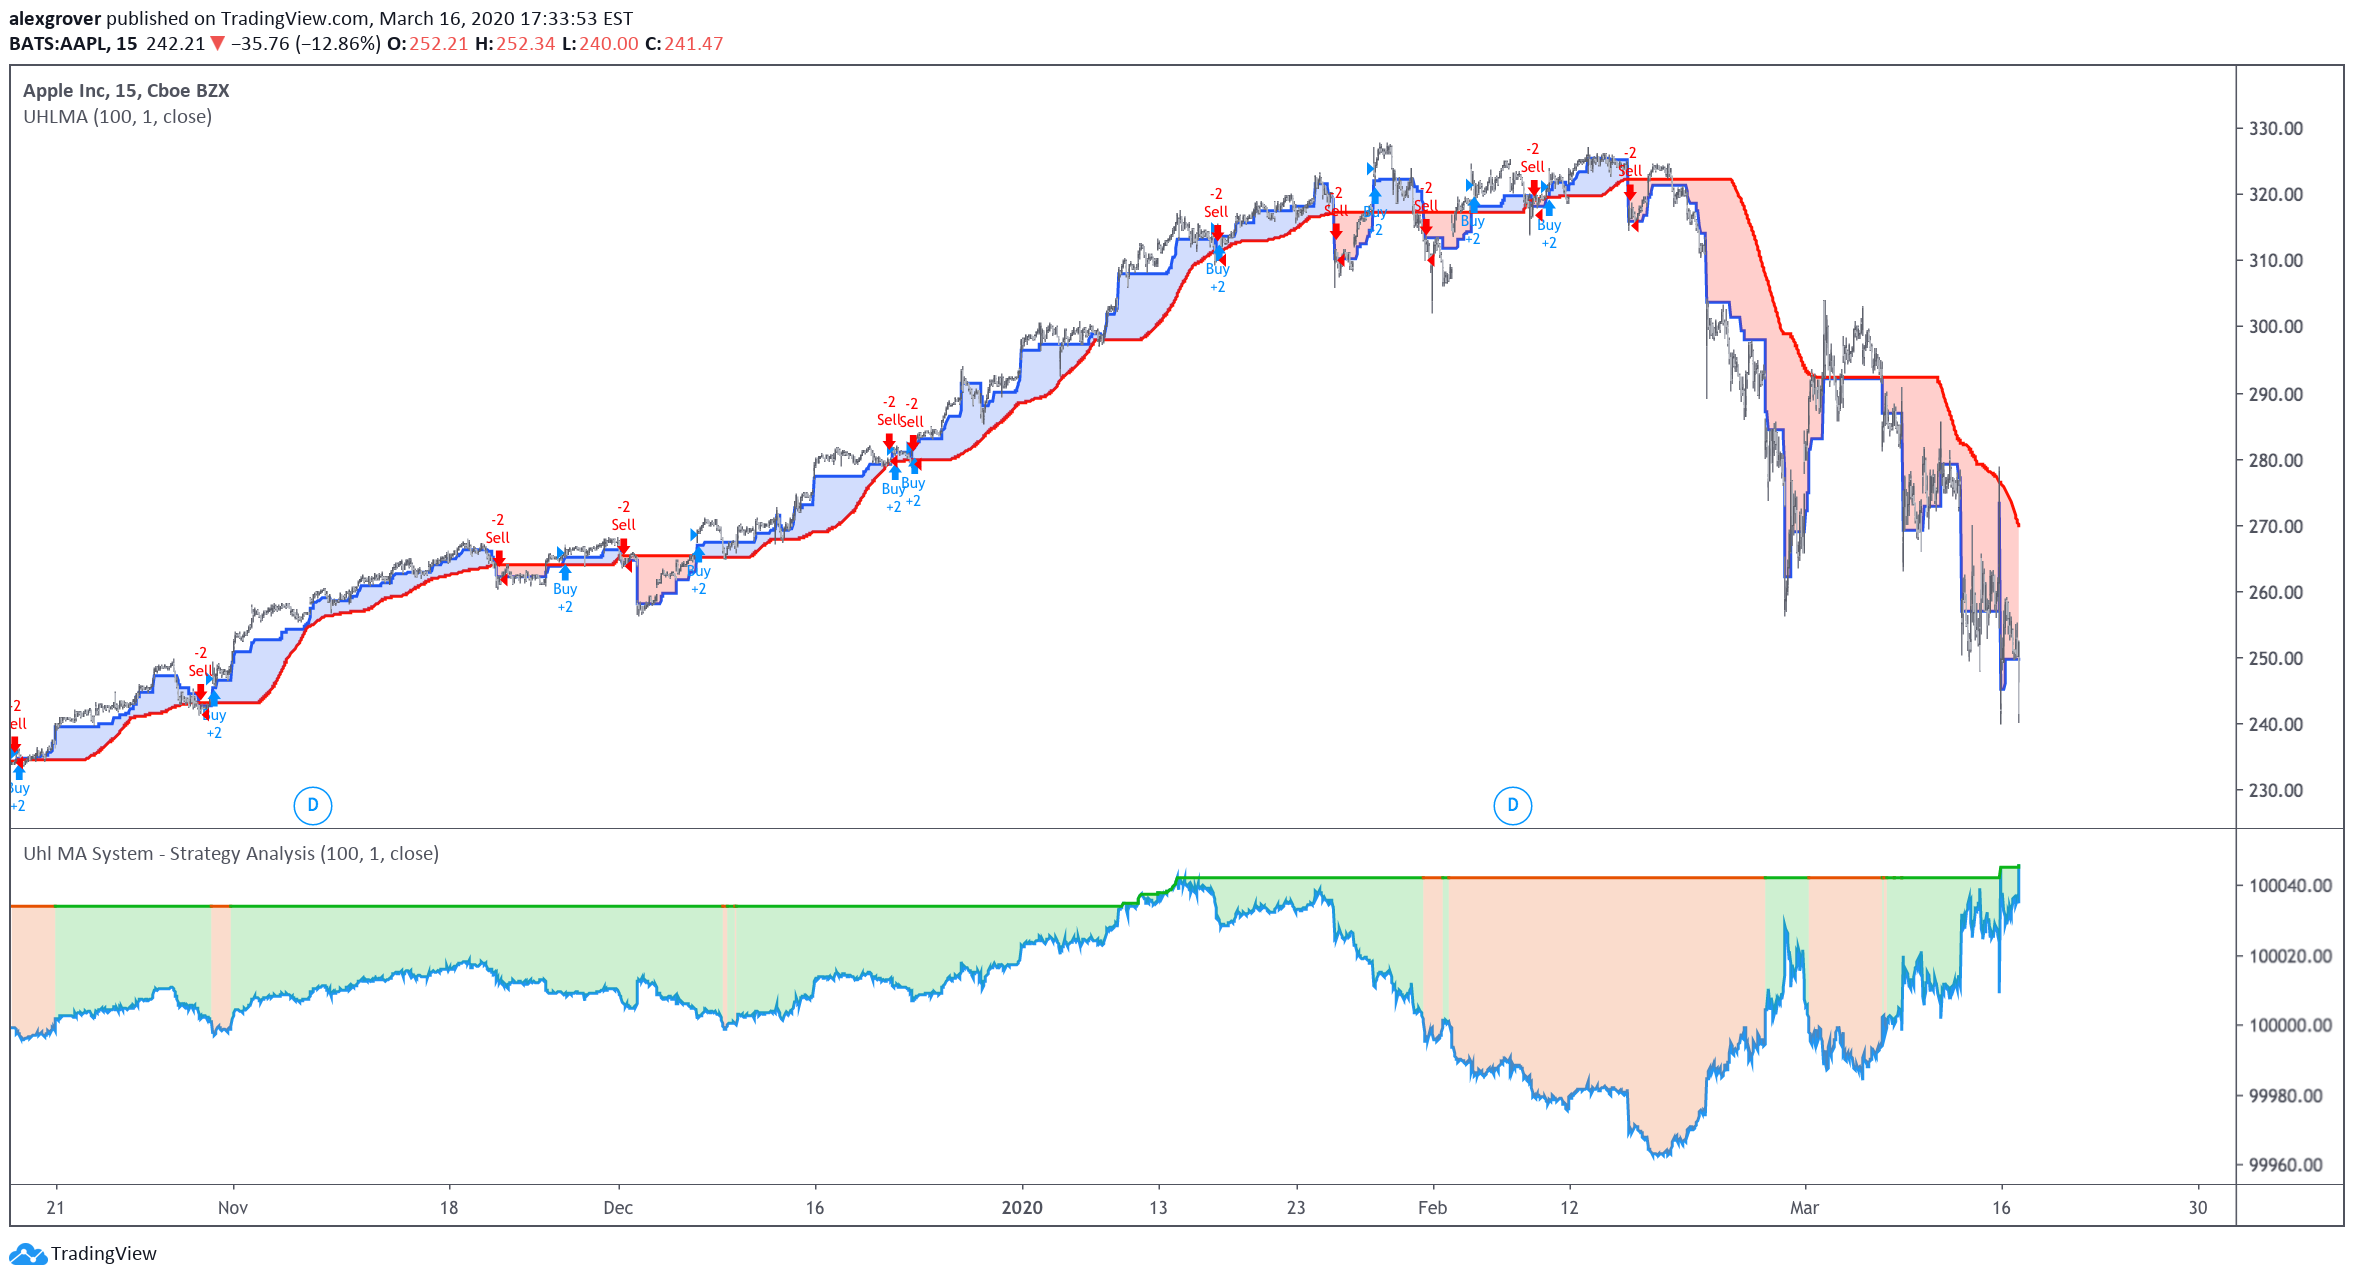2354x1281 pixels.
Task: Click the red down-triangle price change icon
Action: [x=217, y=43]
